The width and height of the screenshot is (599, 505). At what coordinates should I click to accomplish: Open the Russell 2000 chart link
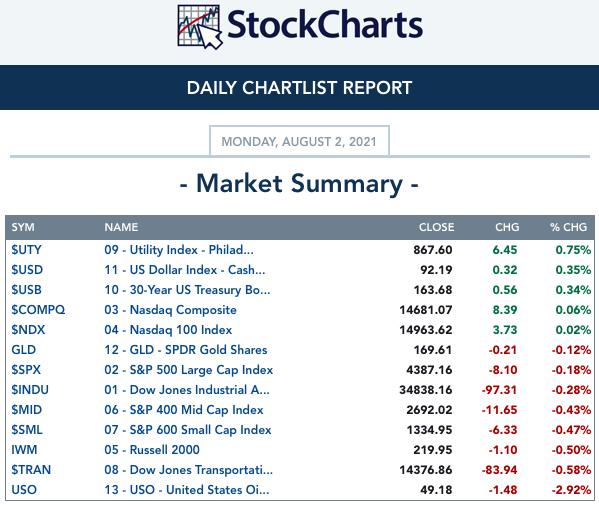[152, 450]
